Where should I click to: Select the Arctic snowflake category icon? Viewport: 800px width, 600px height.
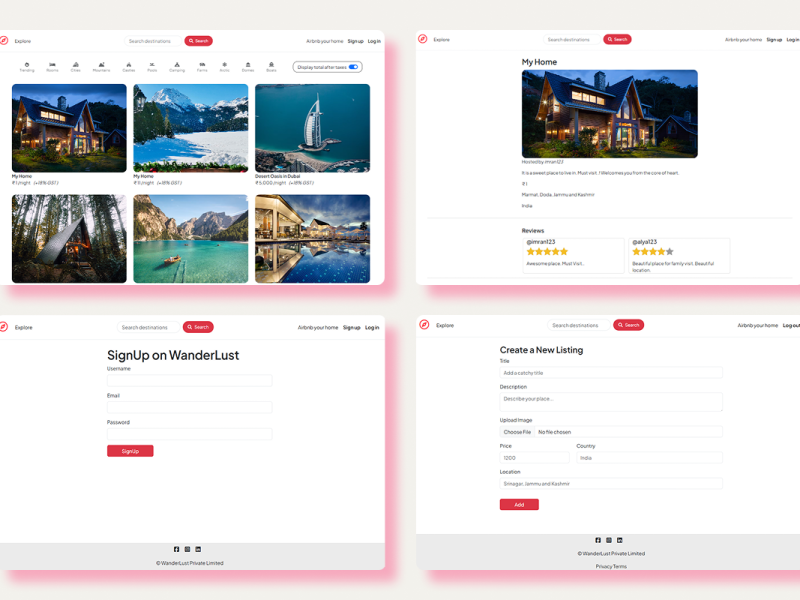click(x=224, y=65)
